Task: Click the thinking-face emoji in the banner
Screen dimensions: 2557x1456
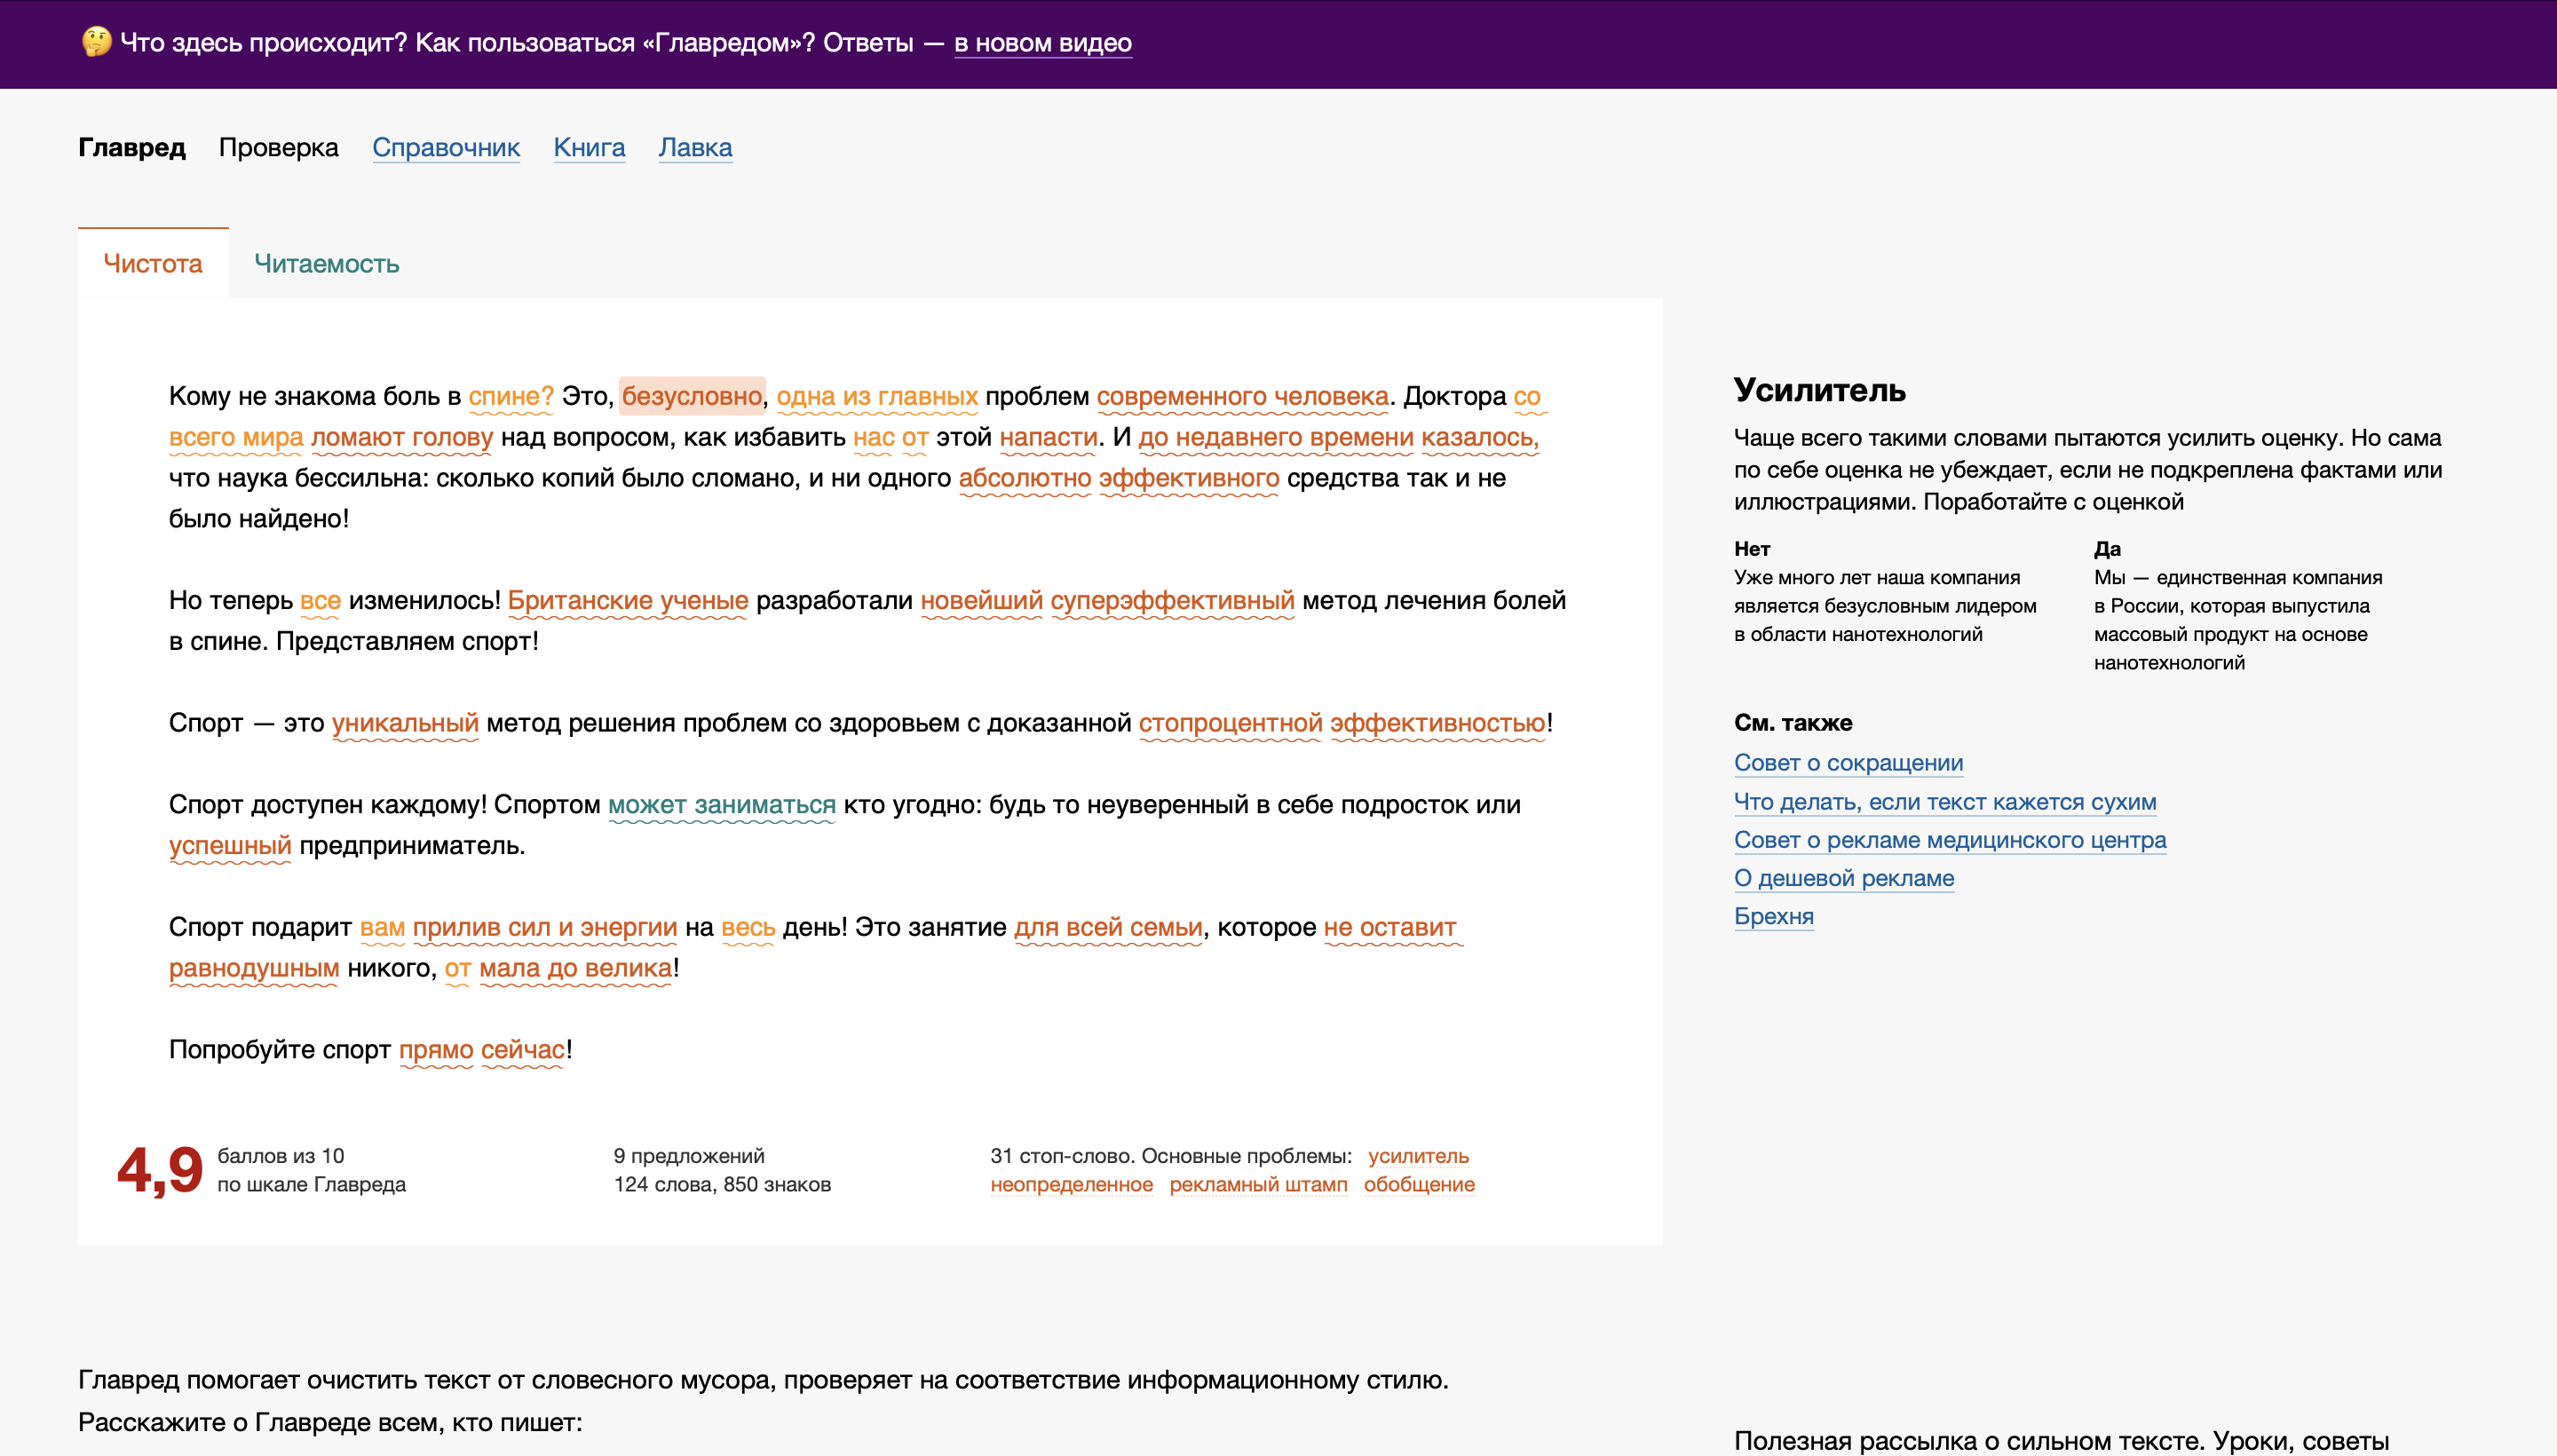Action: (96, 42)
